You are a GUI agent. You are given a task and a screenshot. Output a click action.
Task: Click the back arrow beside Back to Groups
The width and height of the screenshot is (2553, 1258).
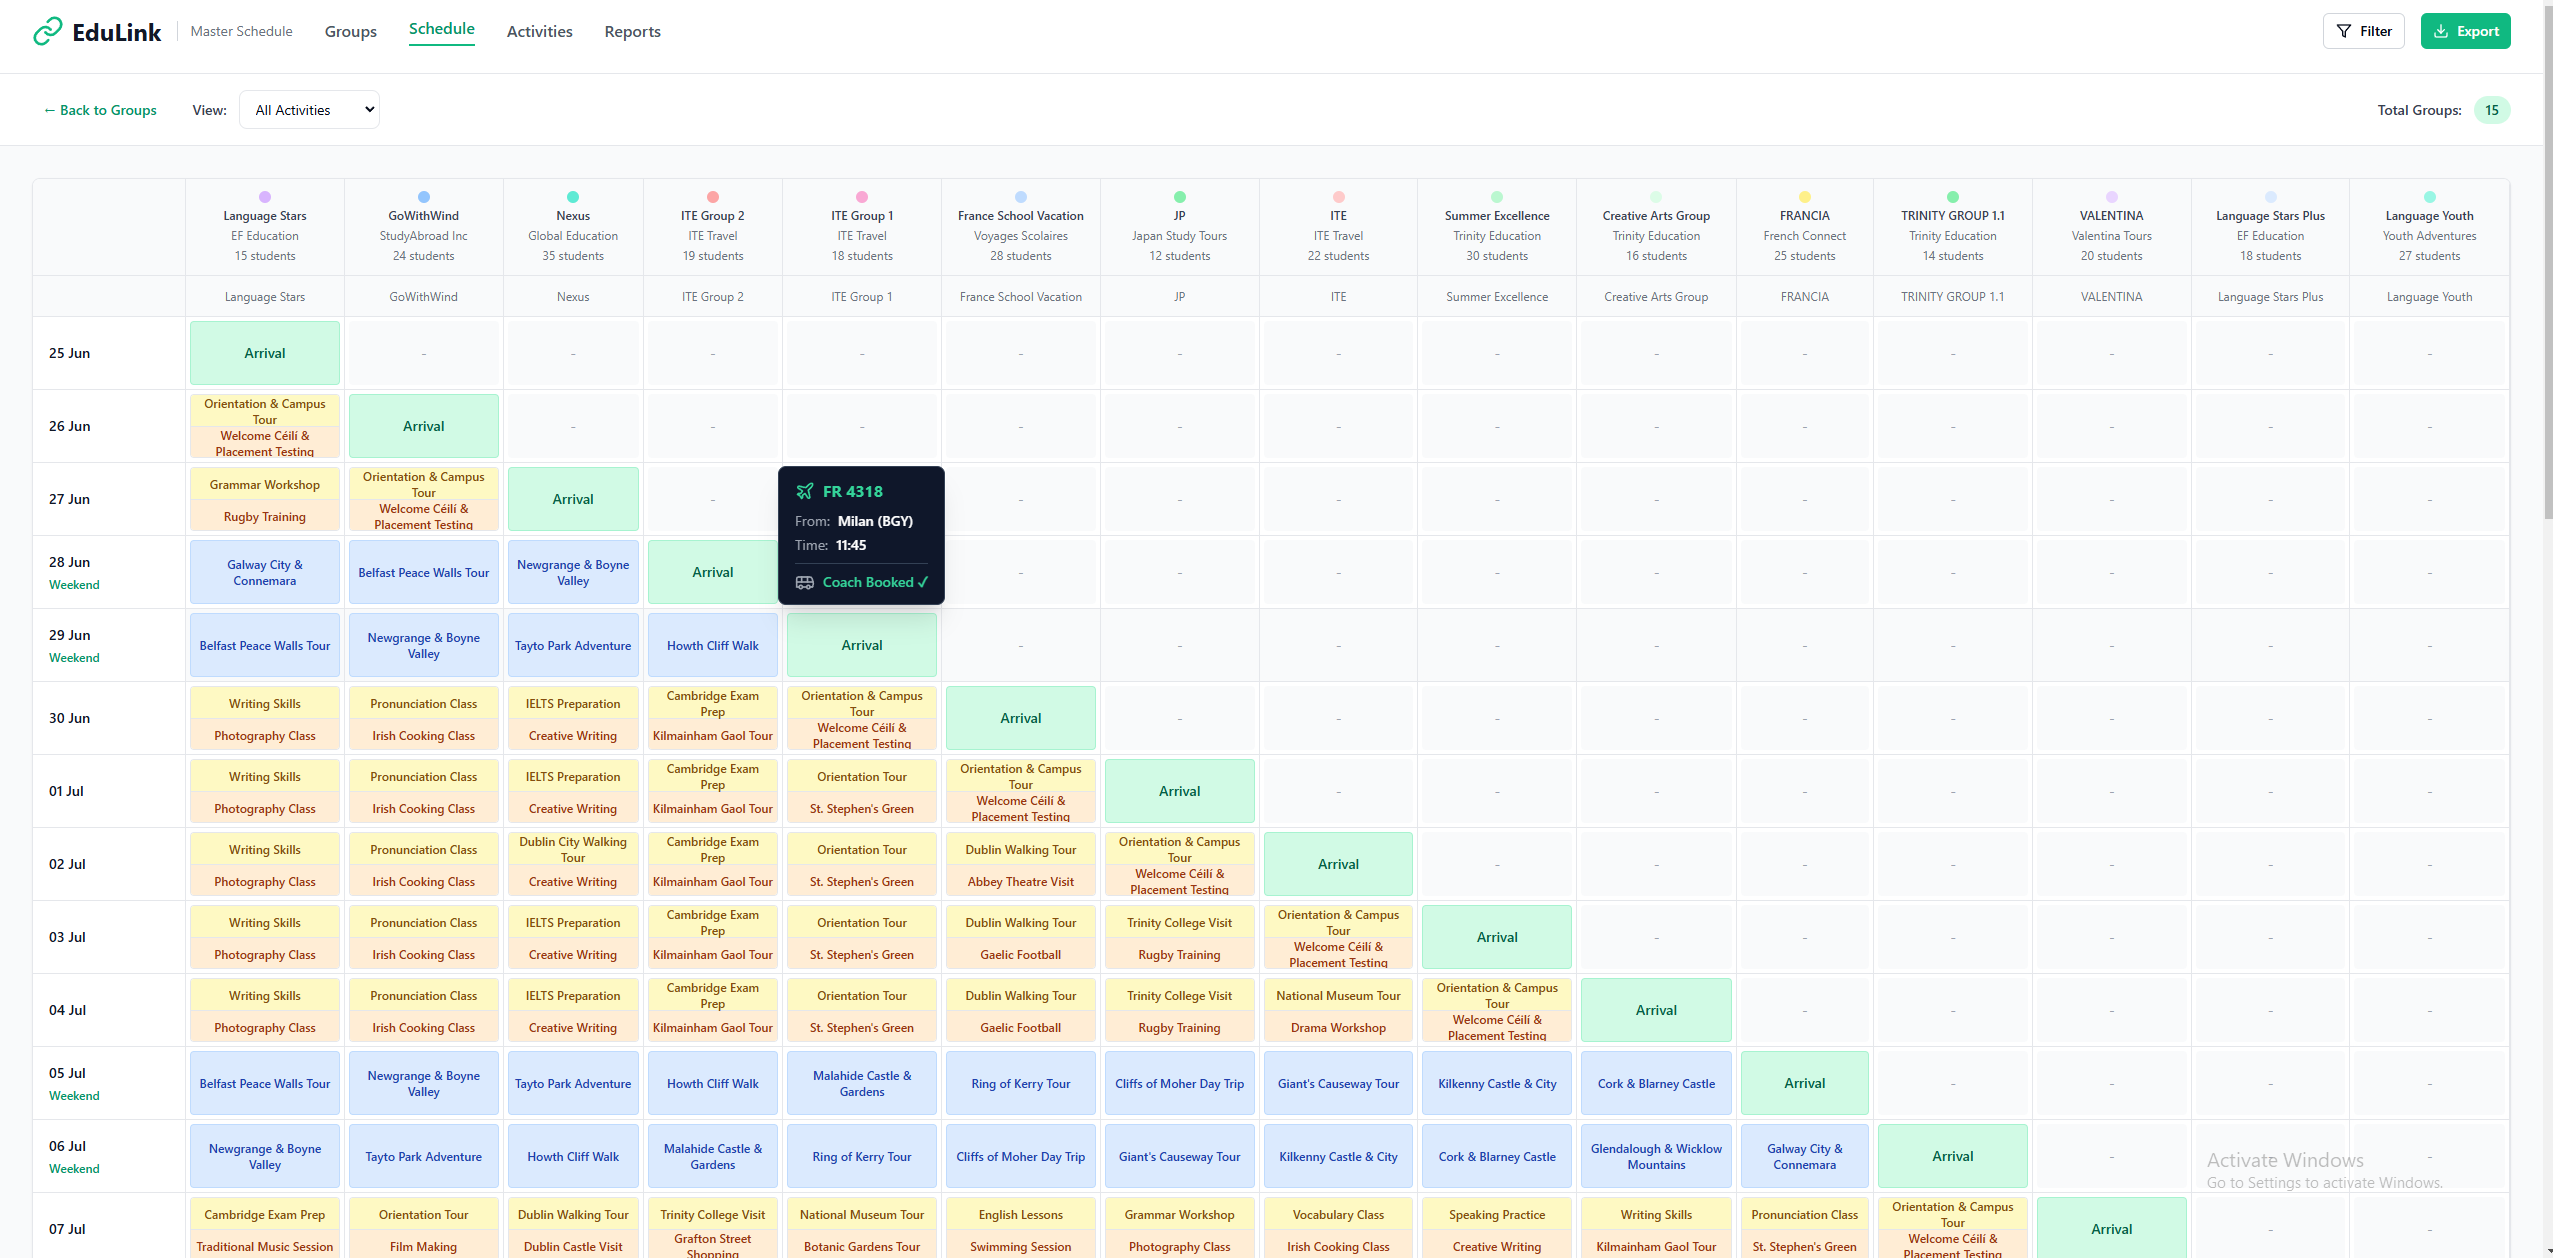point(48,110)
